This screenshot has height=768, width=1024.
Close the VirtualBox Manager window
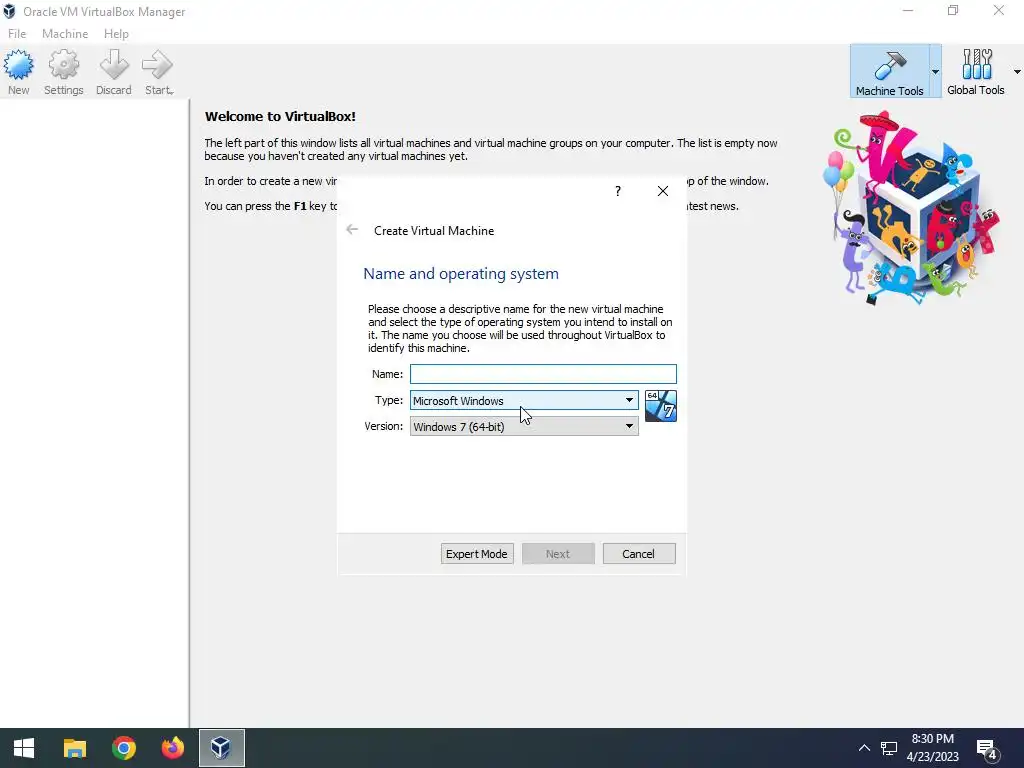[999, 10]
